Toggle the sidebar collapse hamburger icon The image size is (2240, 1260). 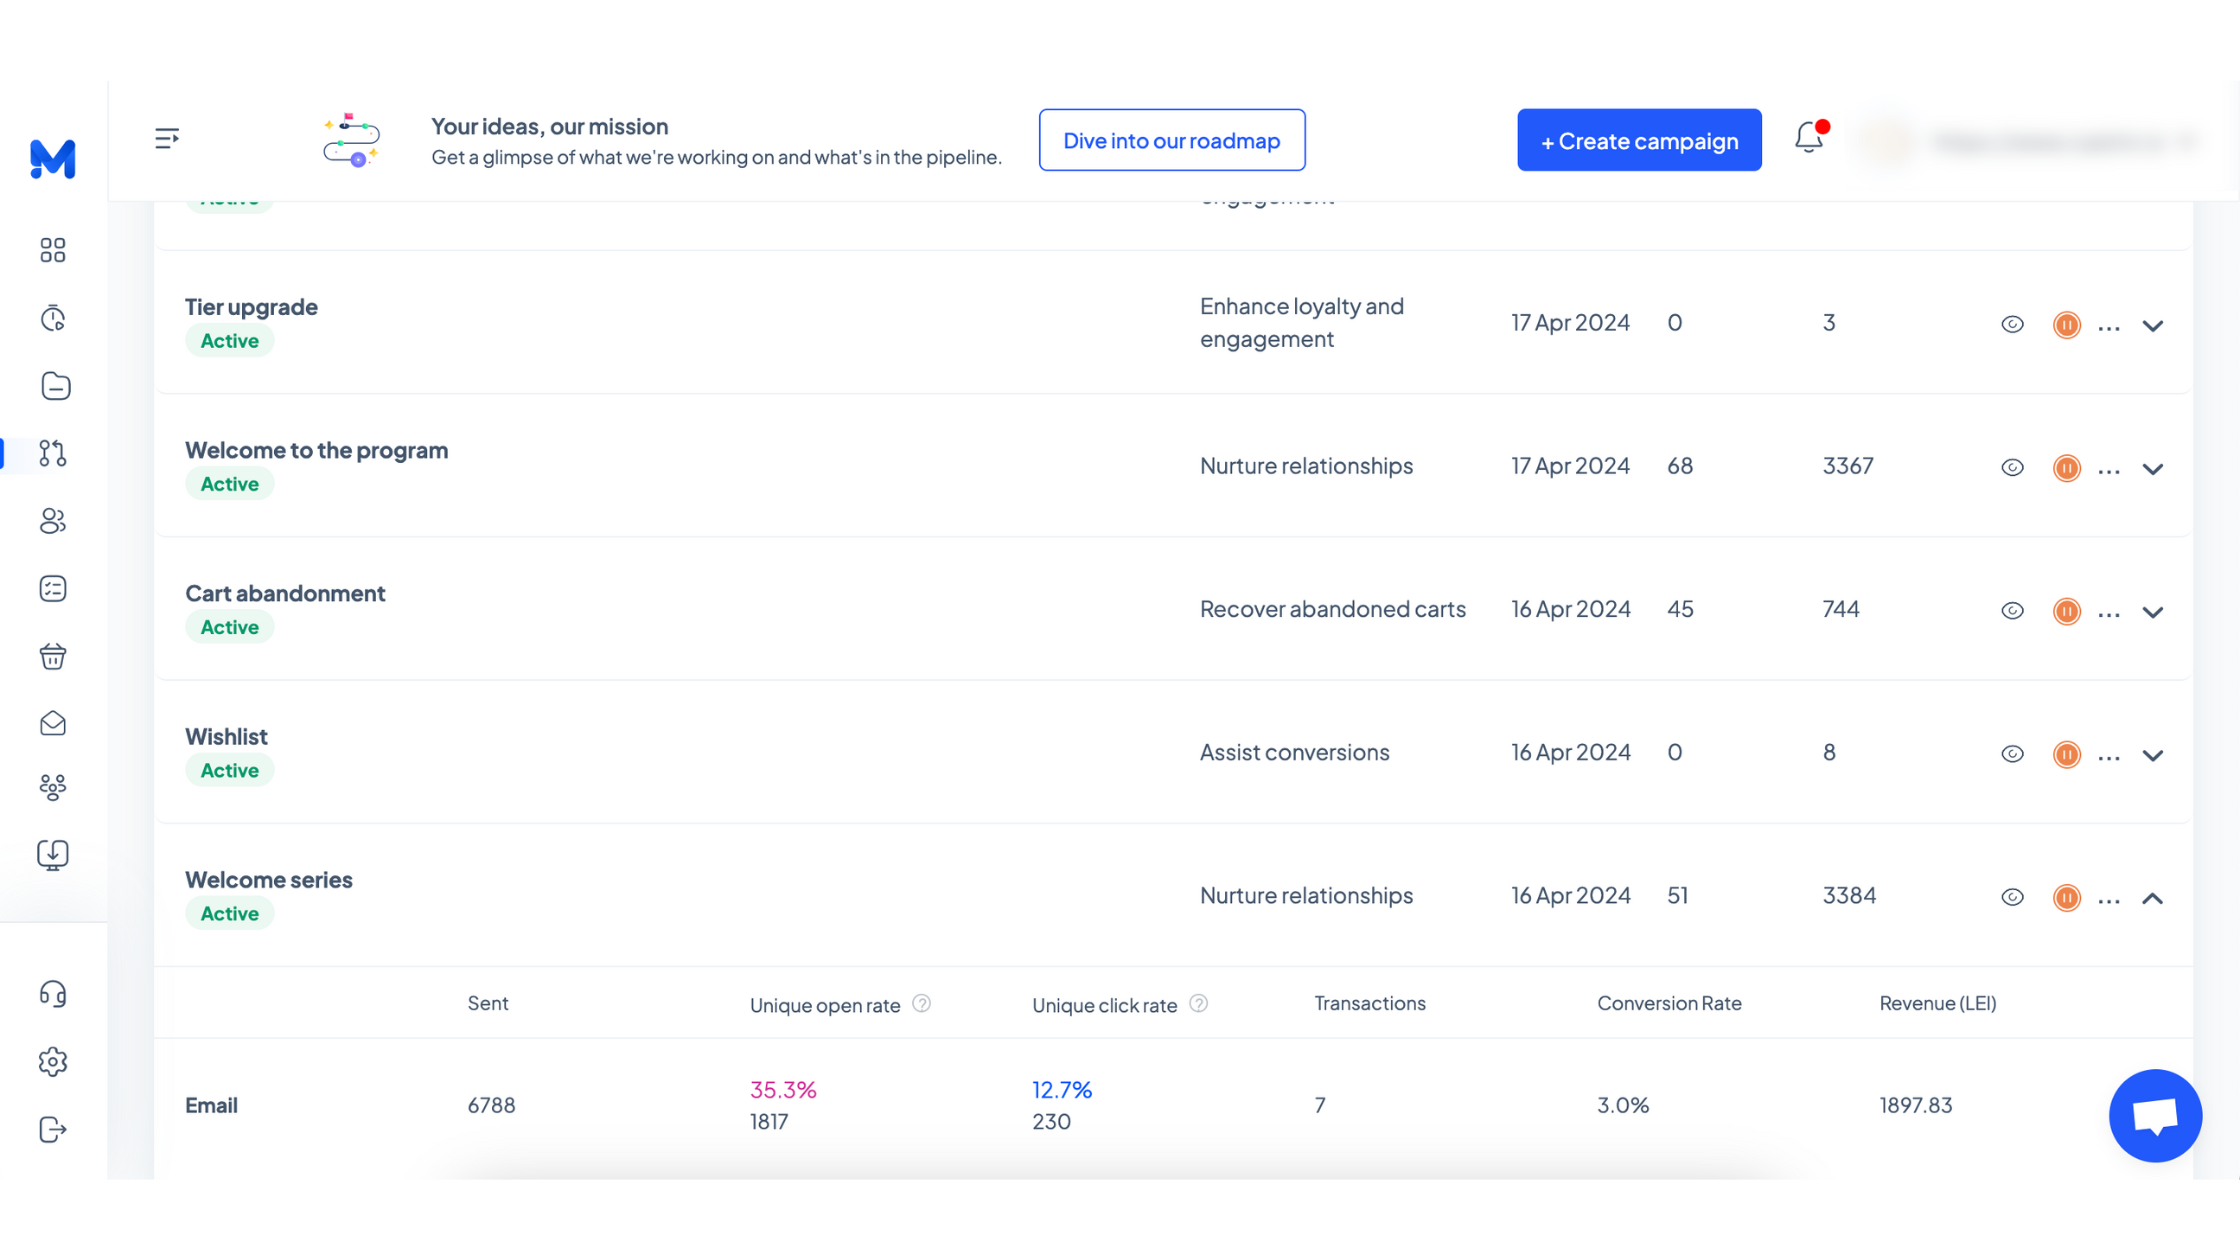tap(167, 138)
